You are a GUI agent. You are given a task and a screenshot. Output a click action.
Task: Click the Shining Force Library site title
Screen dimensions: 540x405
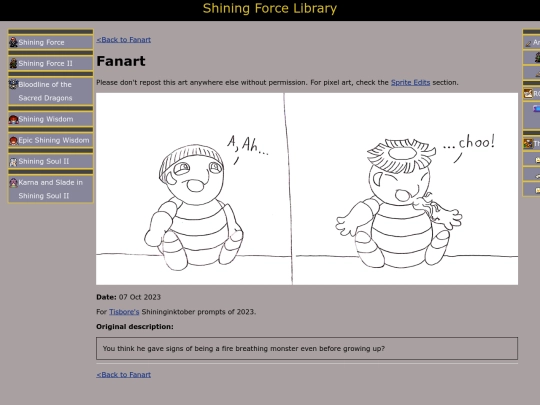[270, 9]
